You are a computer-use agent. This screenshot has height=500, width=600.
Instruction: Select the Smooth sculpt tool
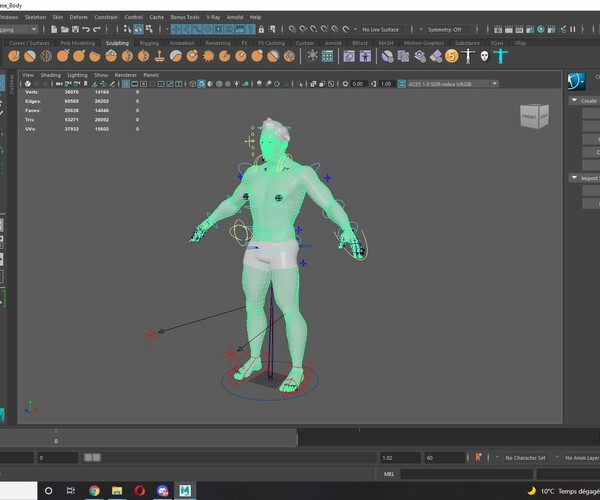30,56
